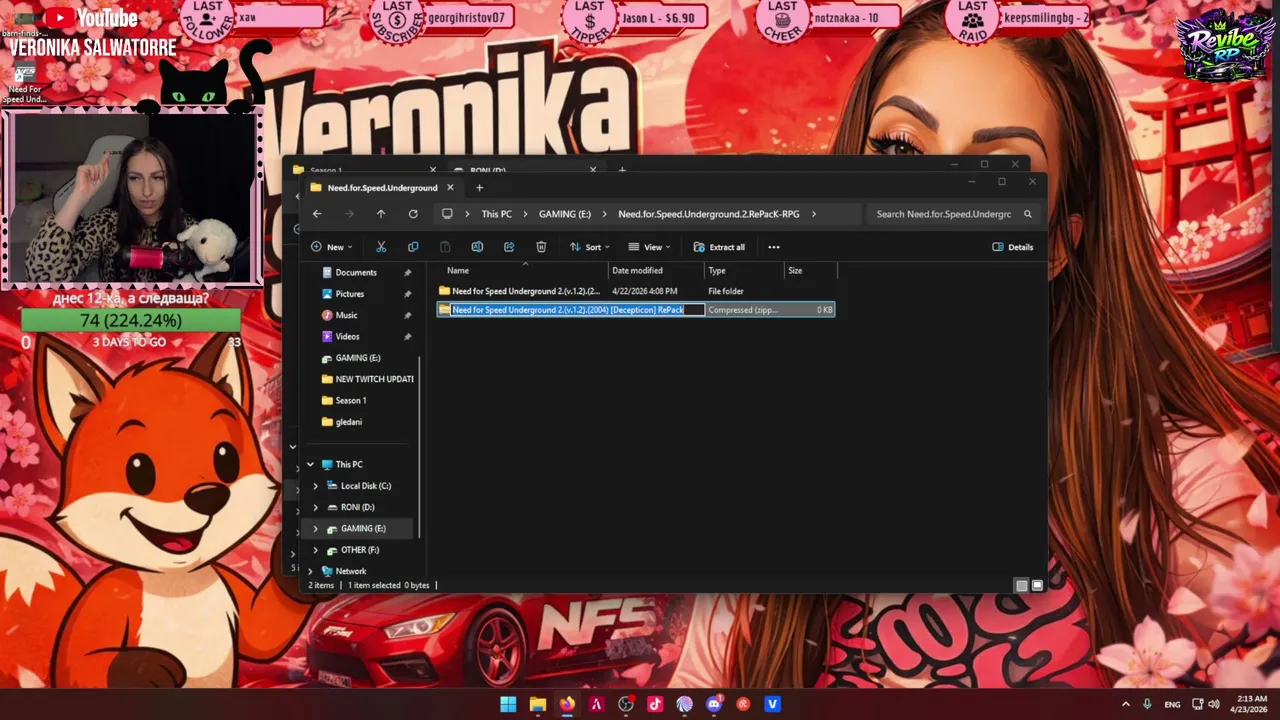The height and width of the screenshot is (720, 1280).
Task: Open Firefox from the taskbar
Action: (x=567, y=704)
